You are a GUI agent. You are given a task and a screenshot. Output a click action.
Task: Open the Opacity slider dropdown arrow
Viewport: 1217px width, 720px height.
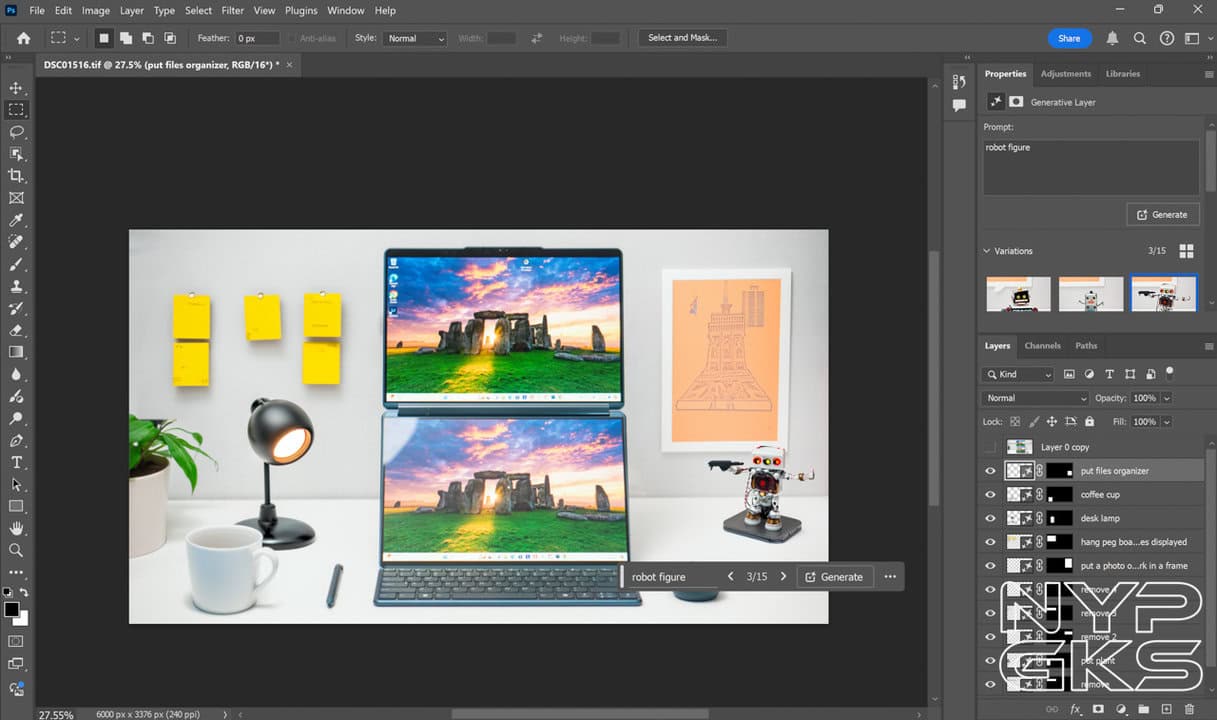tap(1167, 398)
